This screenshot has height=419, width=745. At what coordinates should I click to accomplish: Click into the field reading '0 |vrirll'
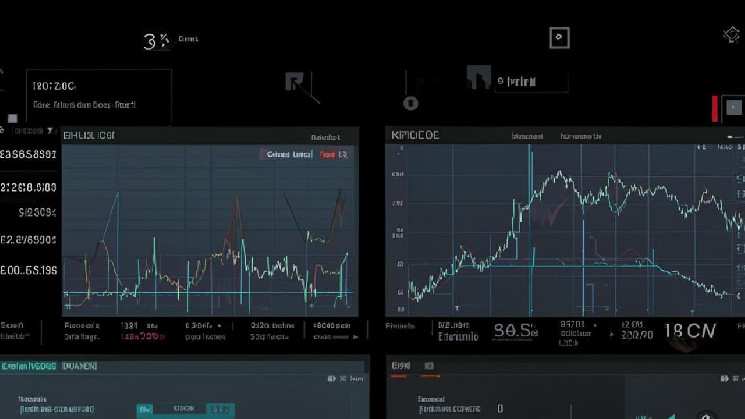tap(531, 82)
